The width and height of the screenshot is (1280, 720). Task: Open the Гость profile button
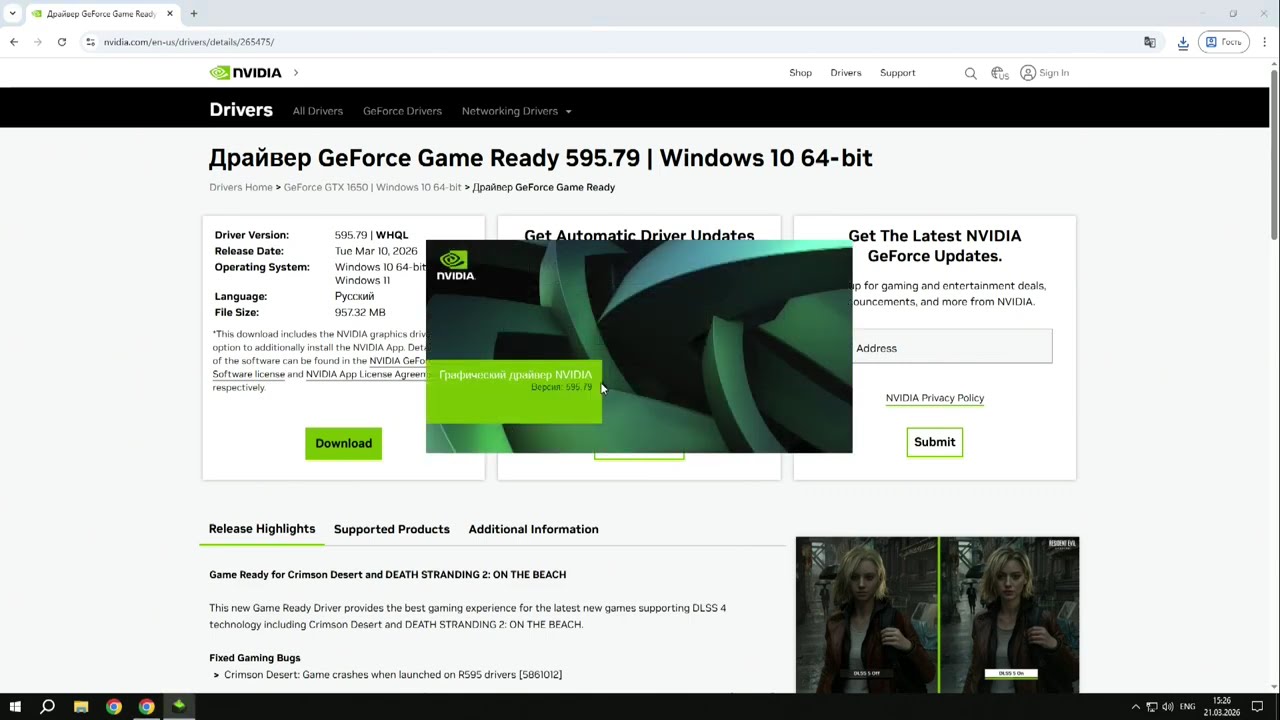[x=1224, y=42]
